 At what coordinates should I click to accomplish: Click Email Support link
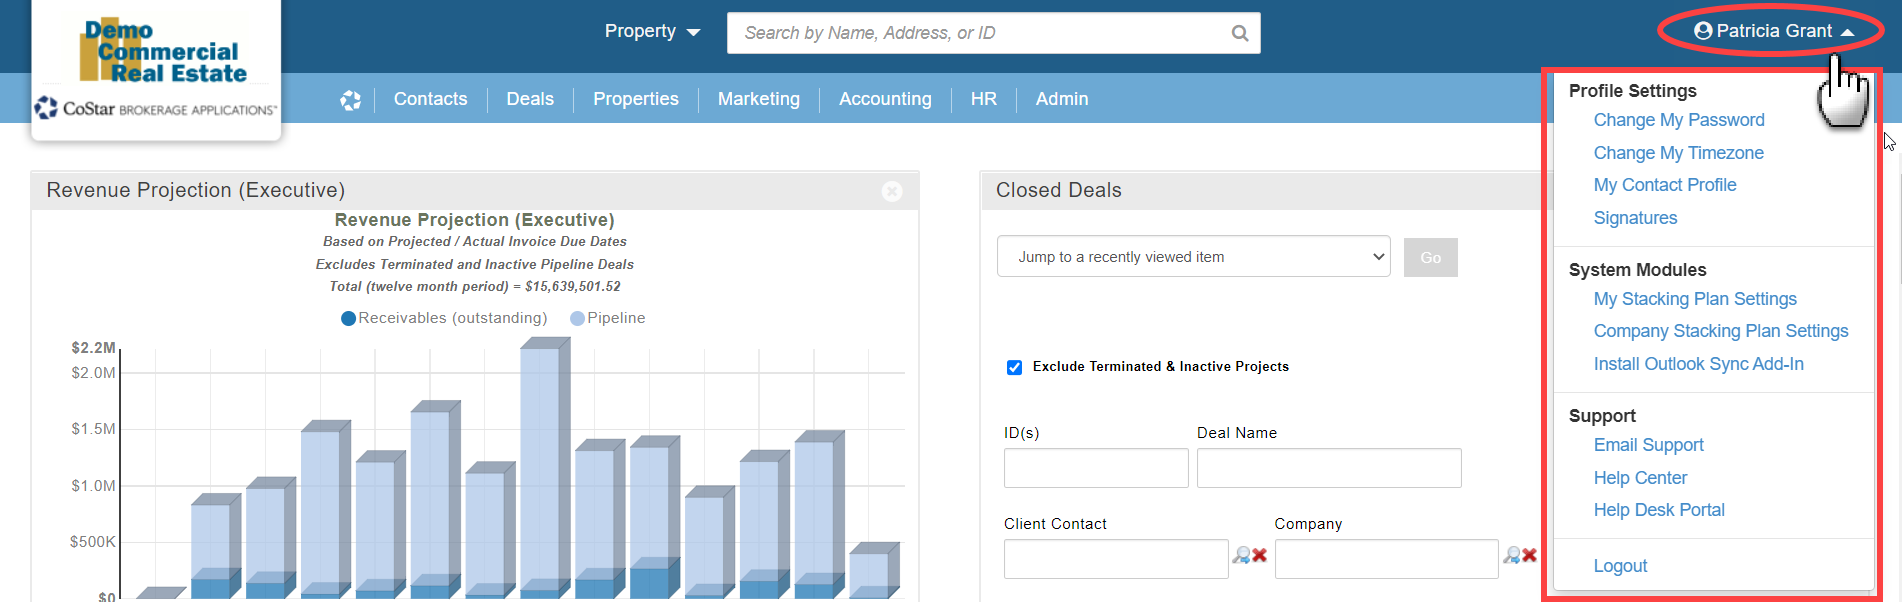(1648, 445)
